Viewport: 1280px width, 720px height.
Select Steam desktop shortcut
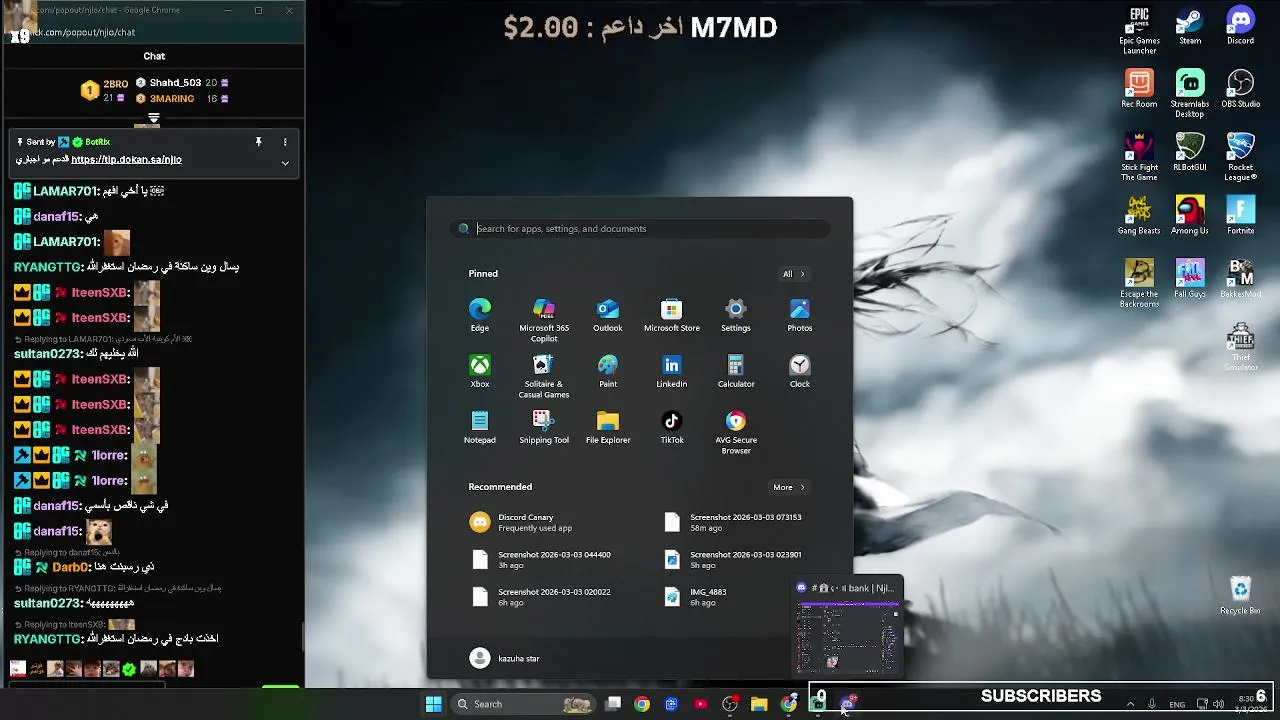click(x=1190, y=26)
